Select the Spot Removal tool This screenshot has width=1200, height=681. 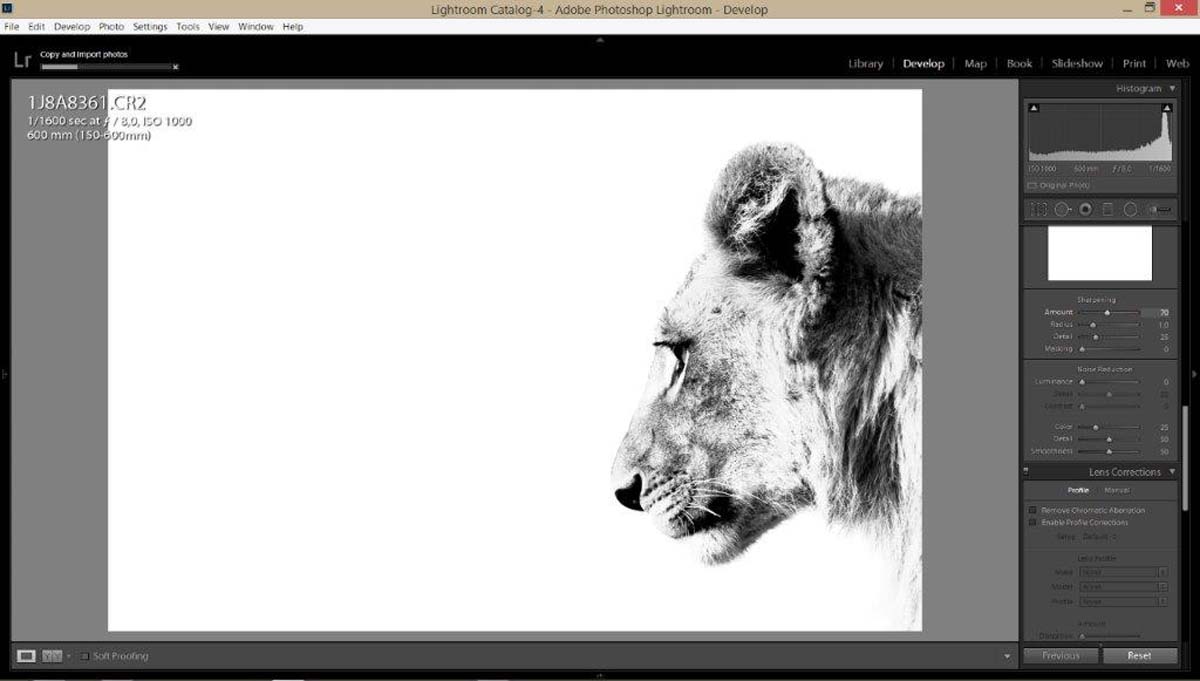tap(1062, 209)
